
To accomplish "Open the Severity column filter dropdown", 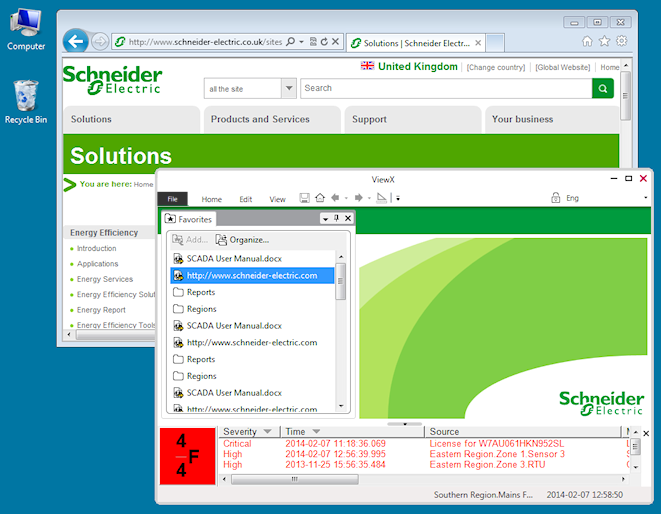I will pyautogui.click(x=268, y=431).
